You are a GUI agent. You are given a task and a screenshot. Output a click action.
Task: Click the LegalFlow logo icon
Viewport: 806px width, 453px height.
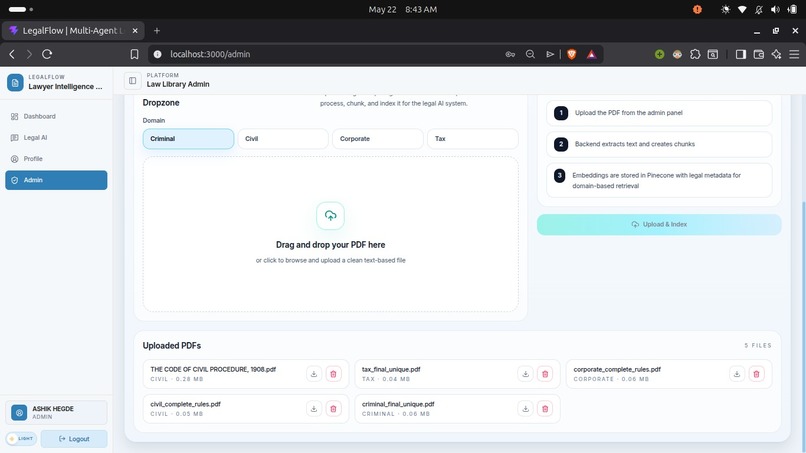click(15, 82)
